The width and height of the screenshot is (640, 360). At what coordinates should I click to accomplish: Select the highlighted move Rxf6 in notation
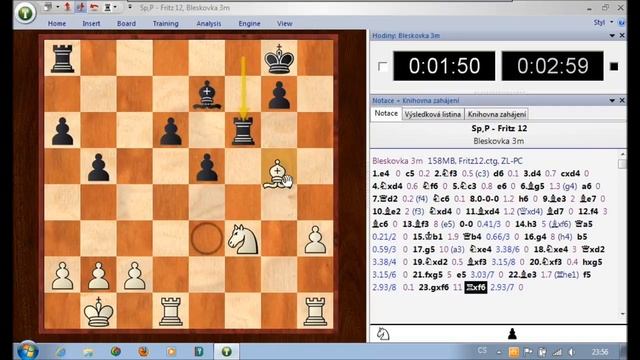coord(476,287)
